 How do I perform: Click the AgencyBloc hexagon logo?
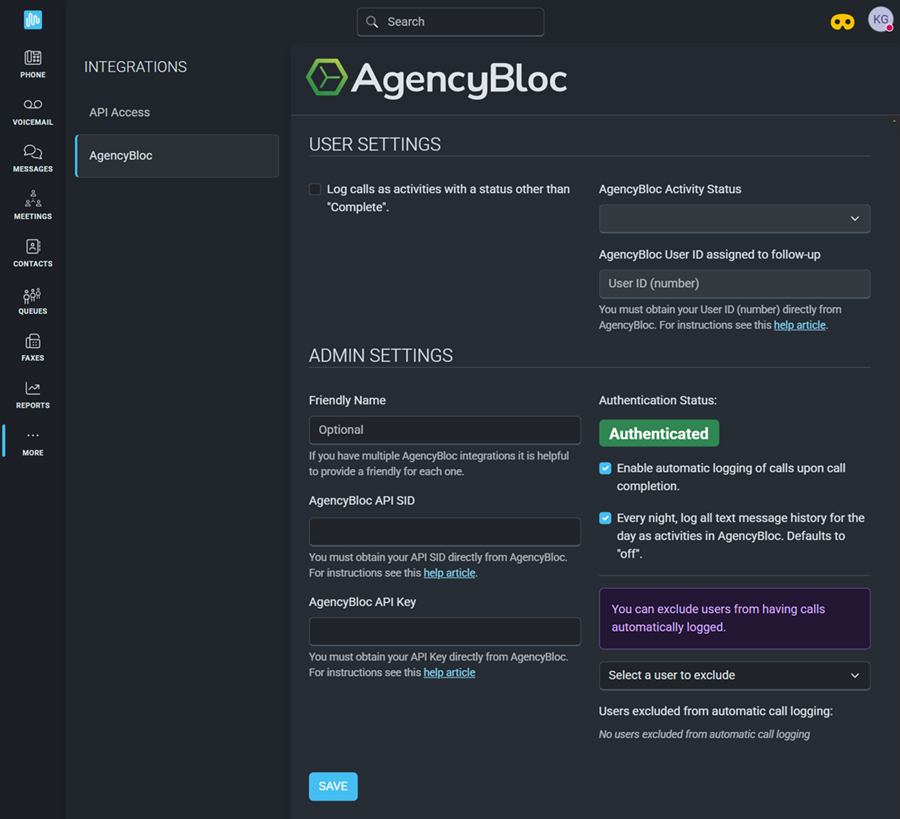[327, 77]
